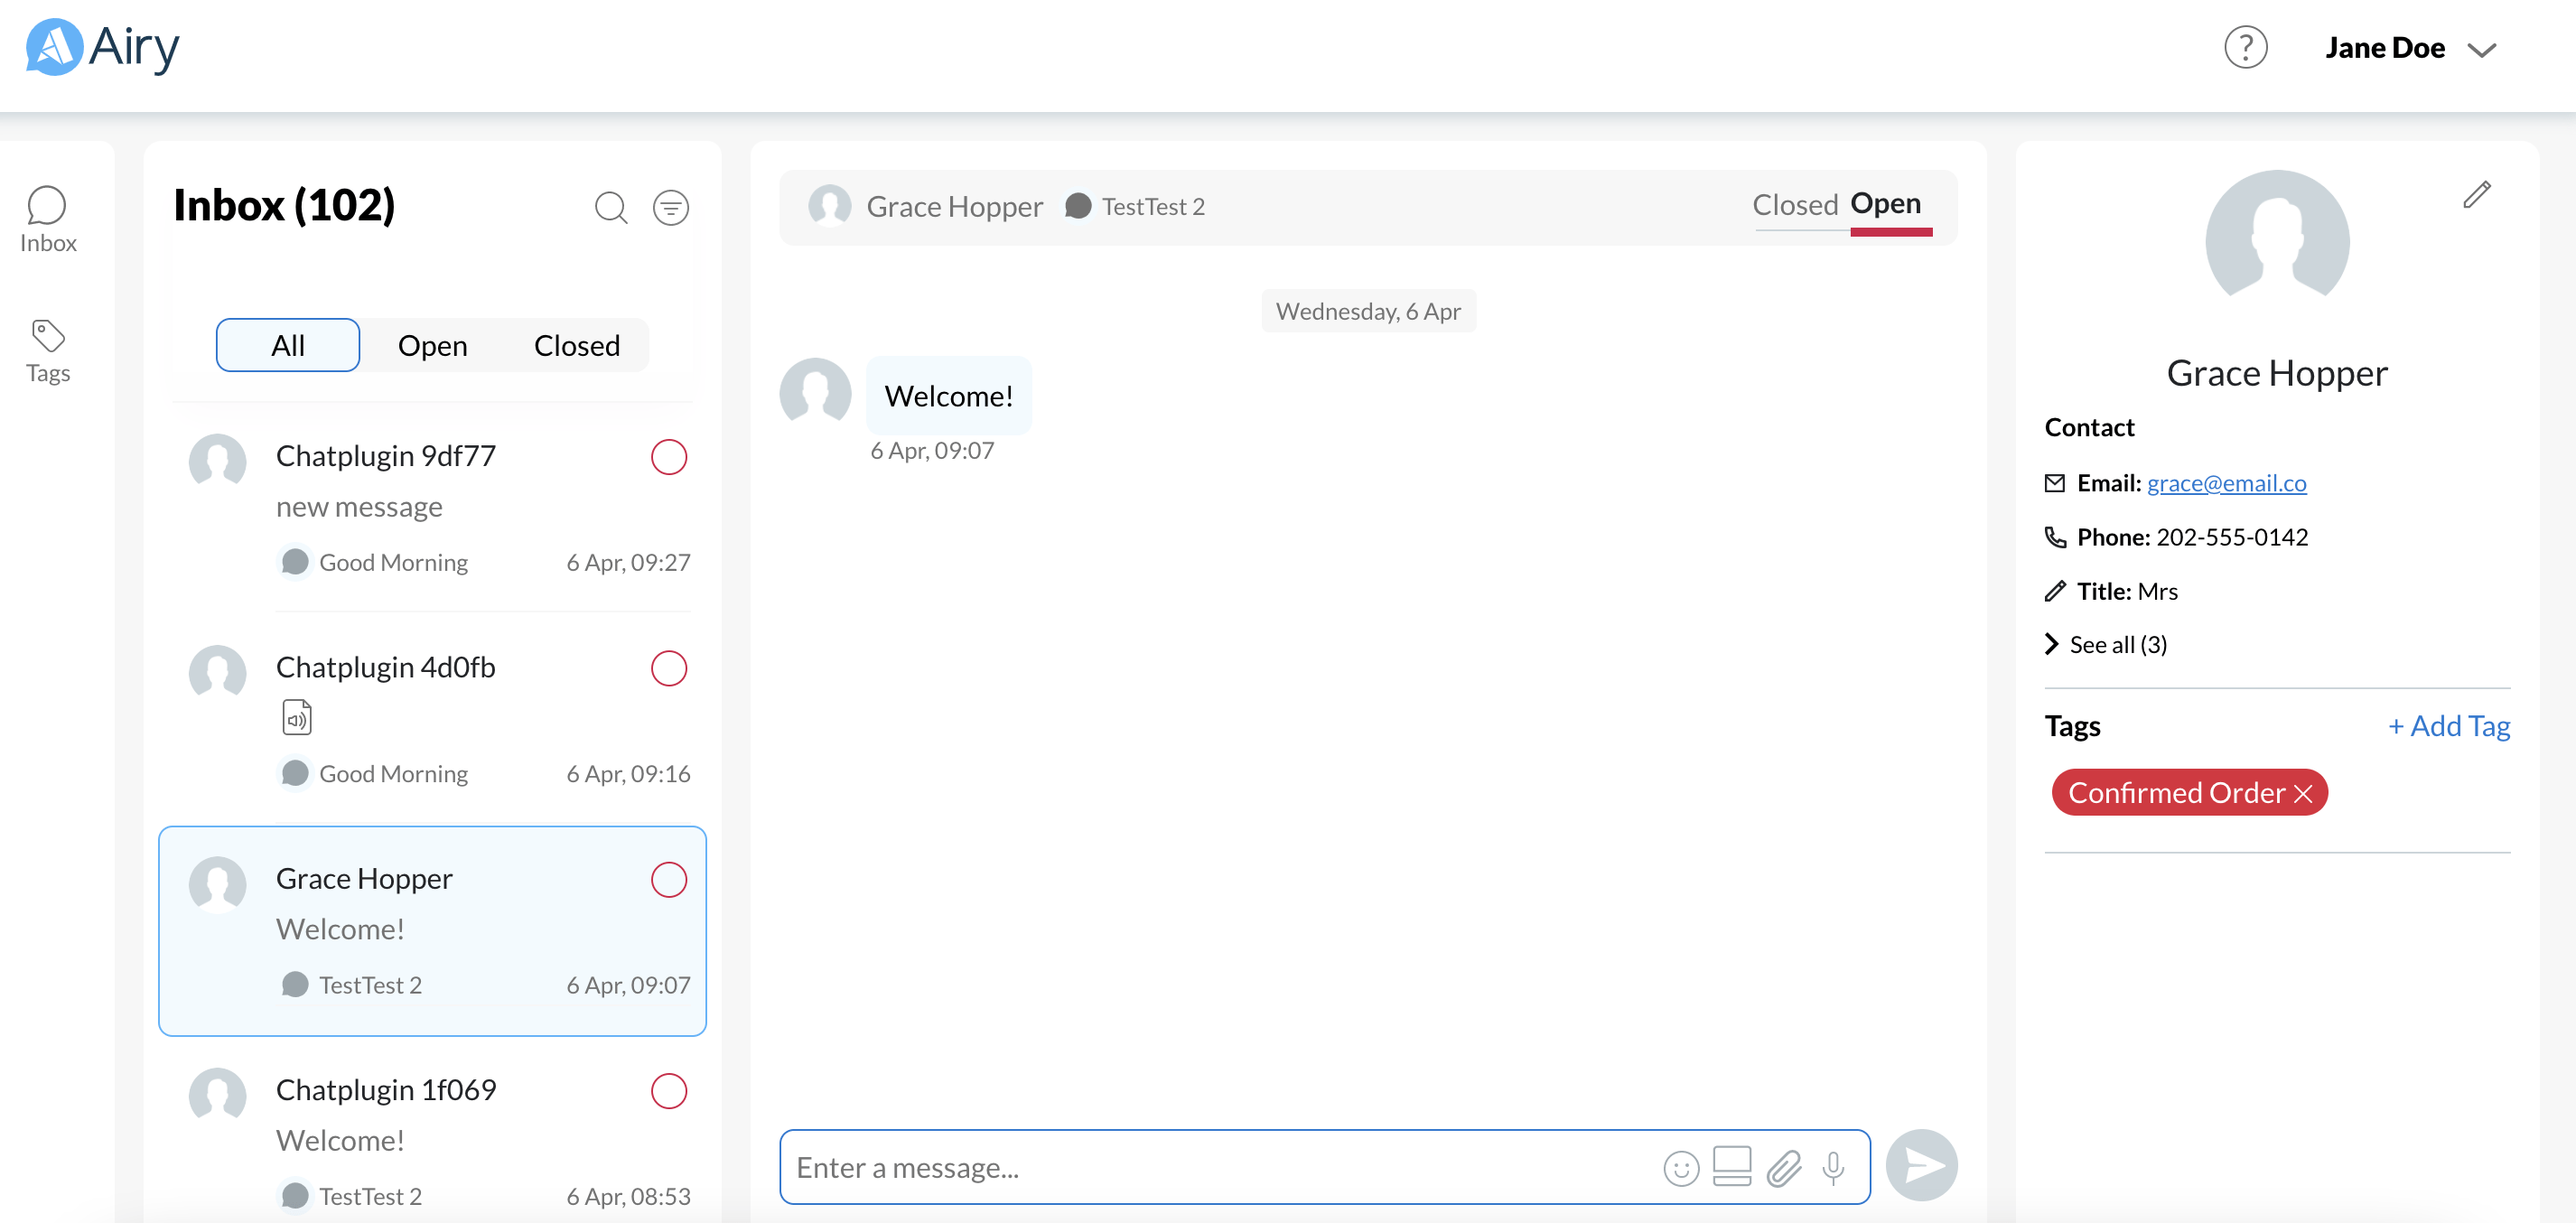Open the Inbox sidebar icon
2576x1223 pixels.
pos(47,219)
